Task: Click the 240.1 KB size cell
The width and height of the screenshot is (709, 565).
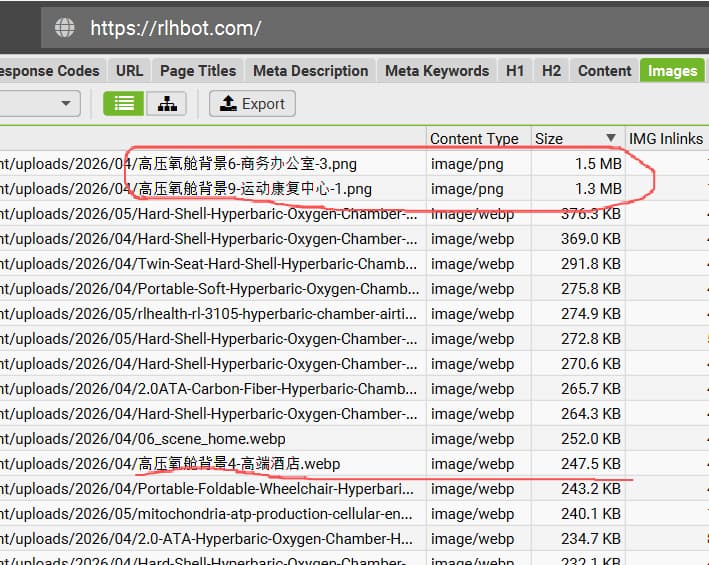Action: pos(578,513)
